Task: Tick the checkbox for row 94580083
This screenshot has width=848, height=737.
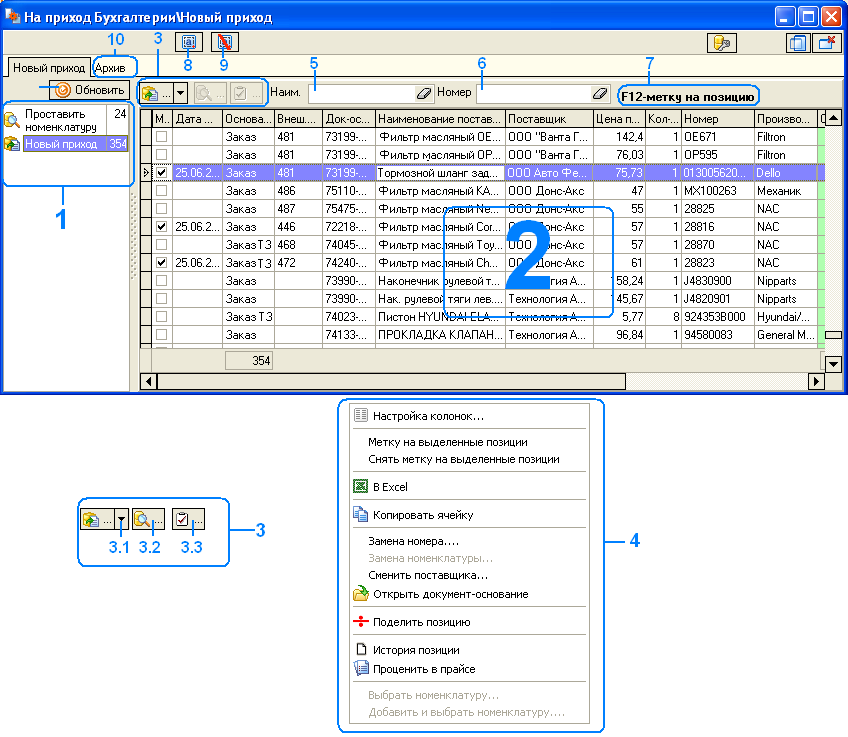Action: [161, 335]
